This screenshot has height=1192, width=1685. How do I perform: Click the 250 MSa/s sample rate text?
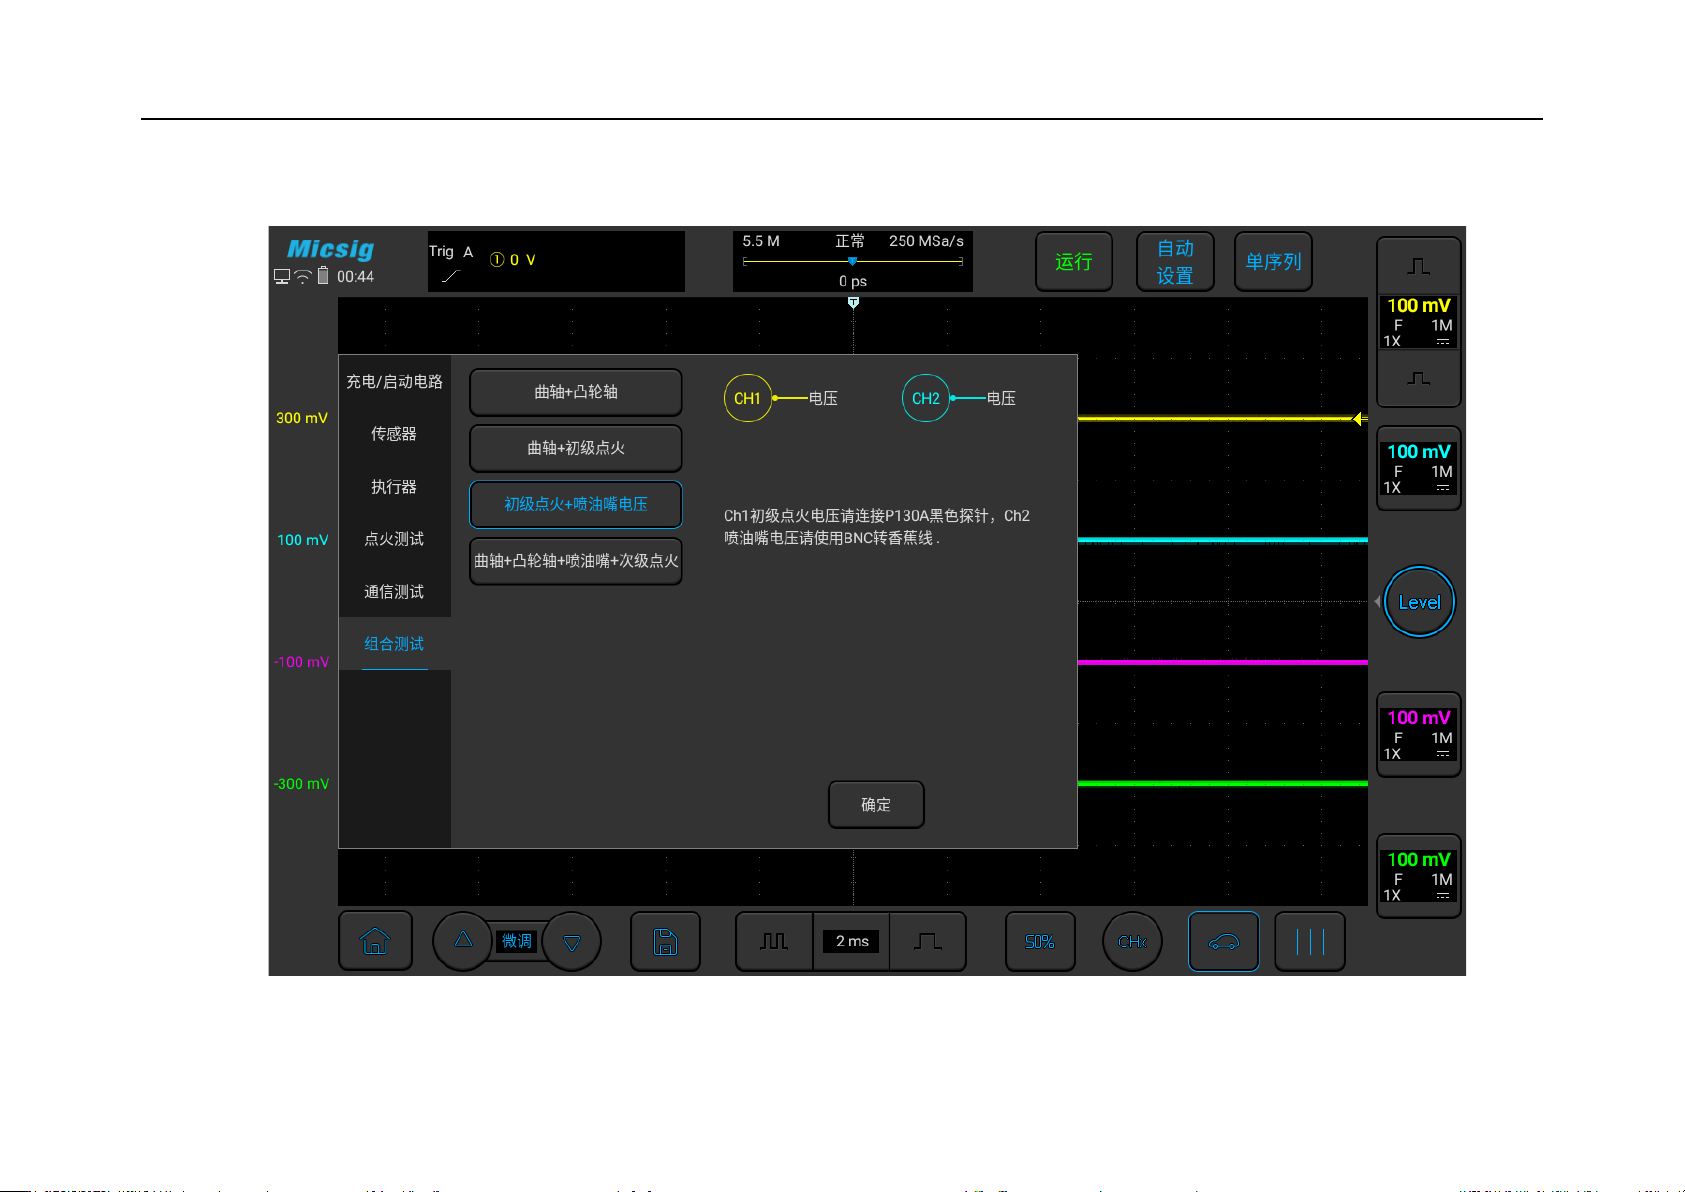(x=926, y=241)
